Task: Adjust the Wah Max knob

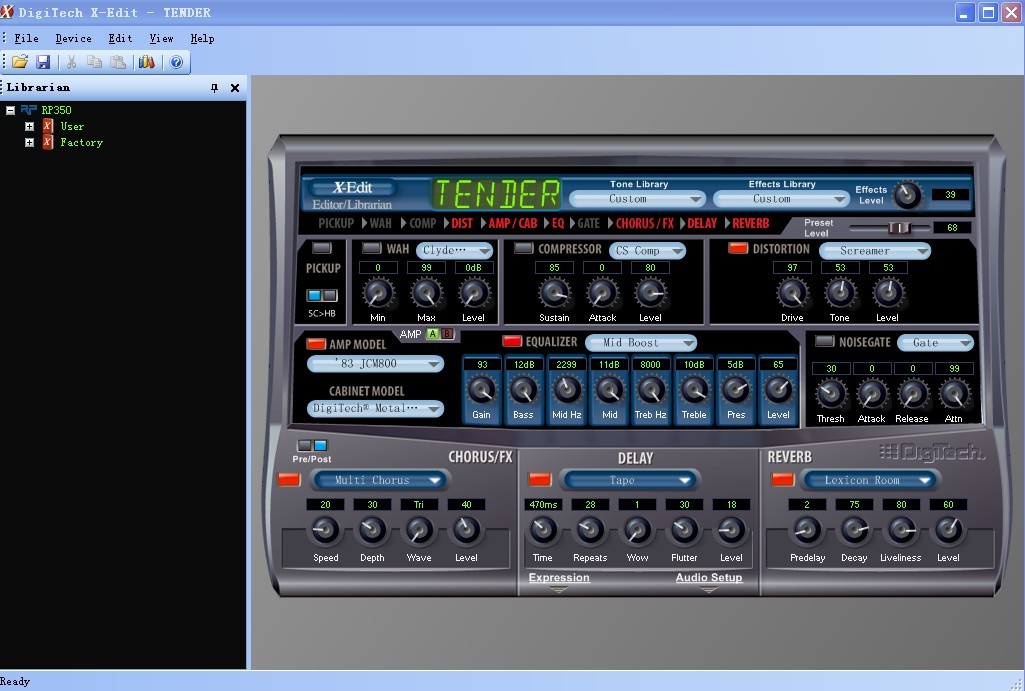Action: (x=426, y=293)
